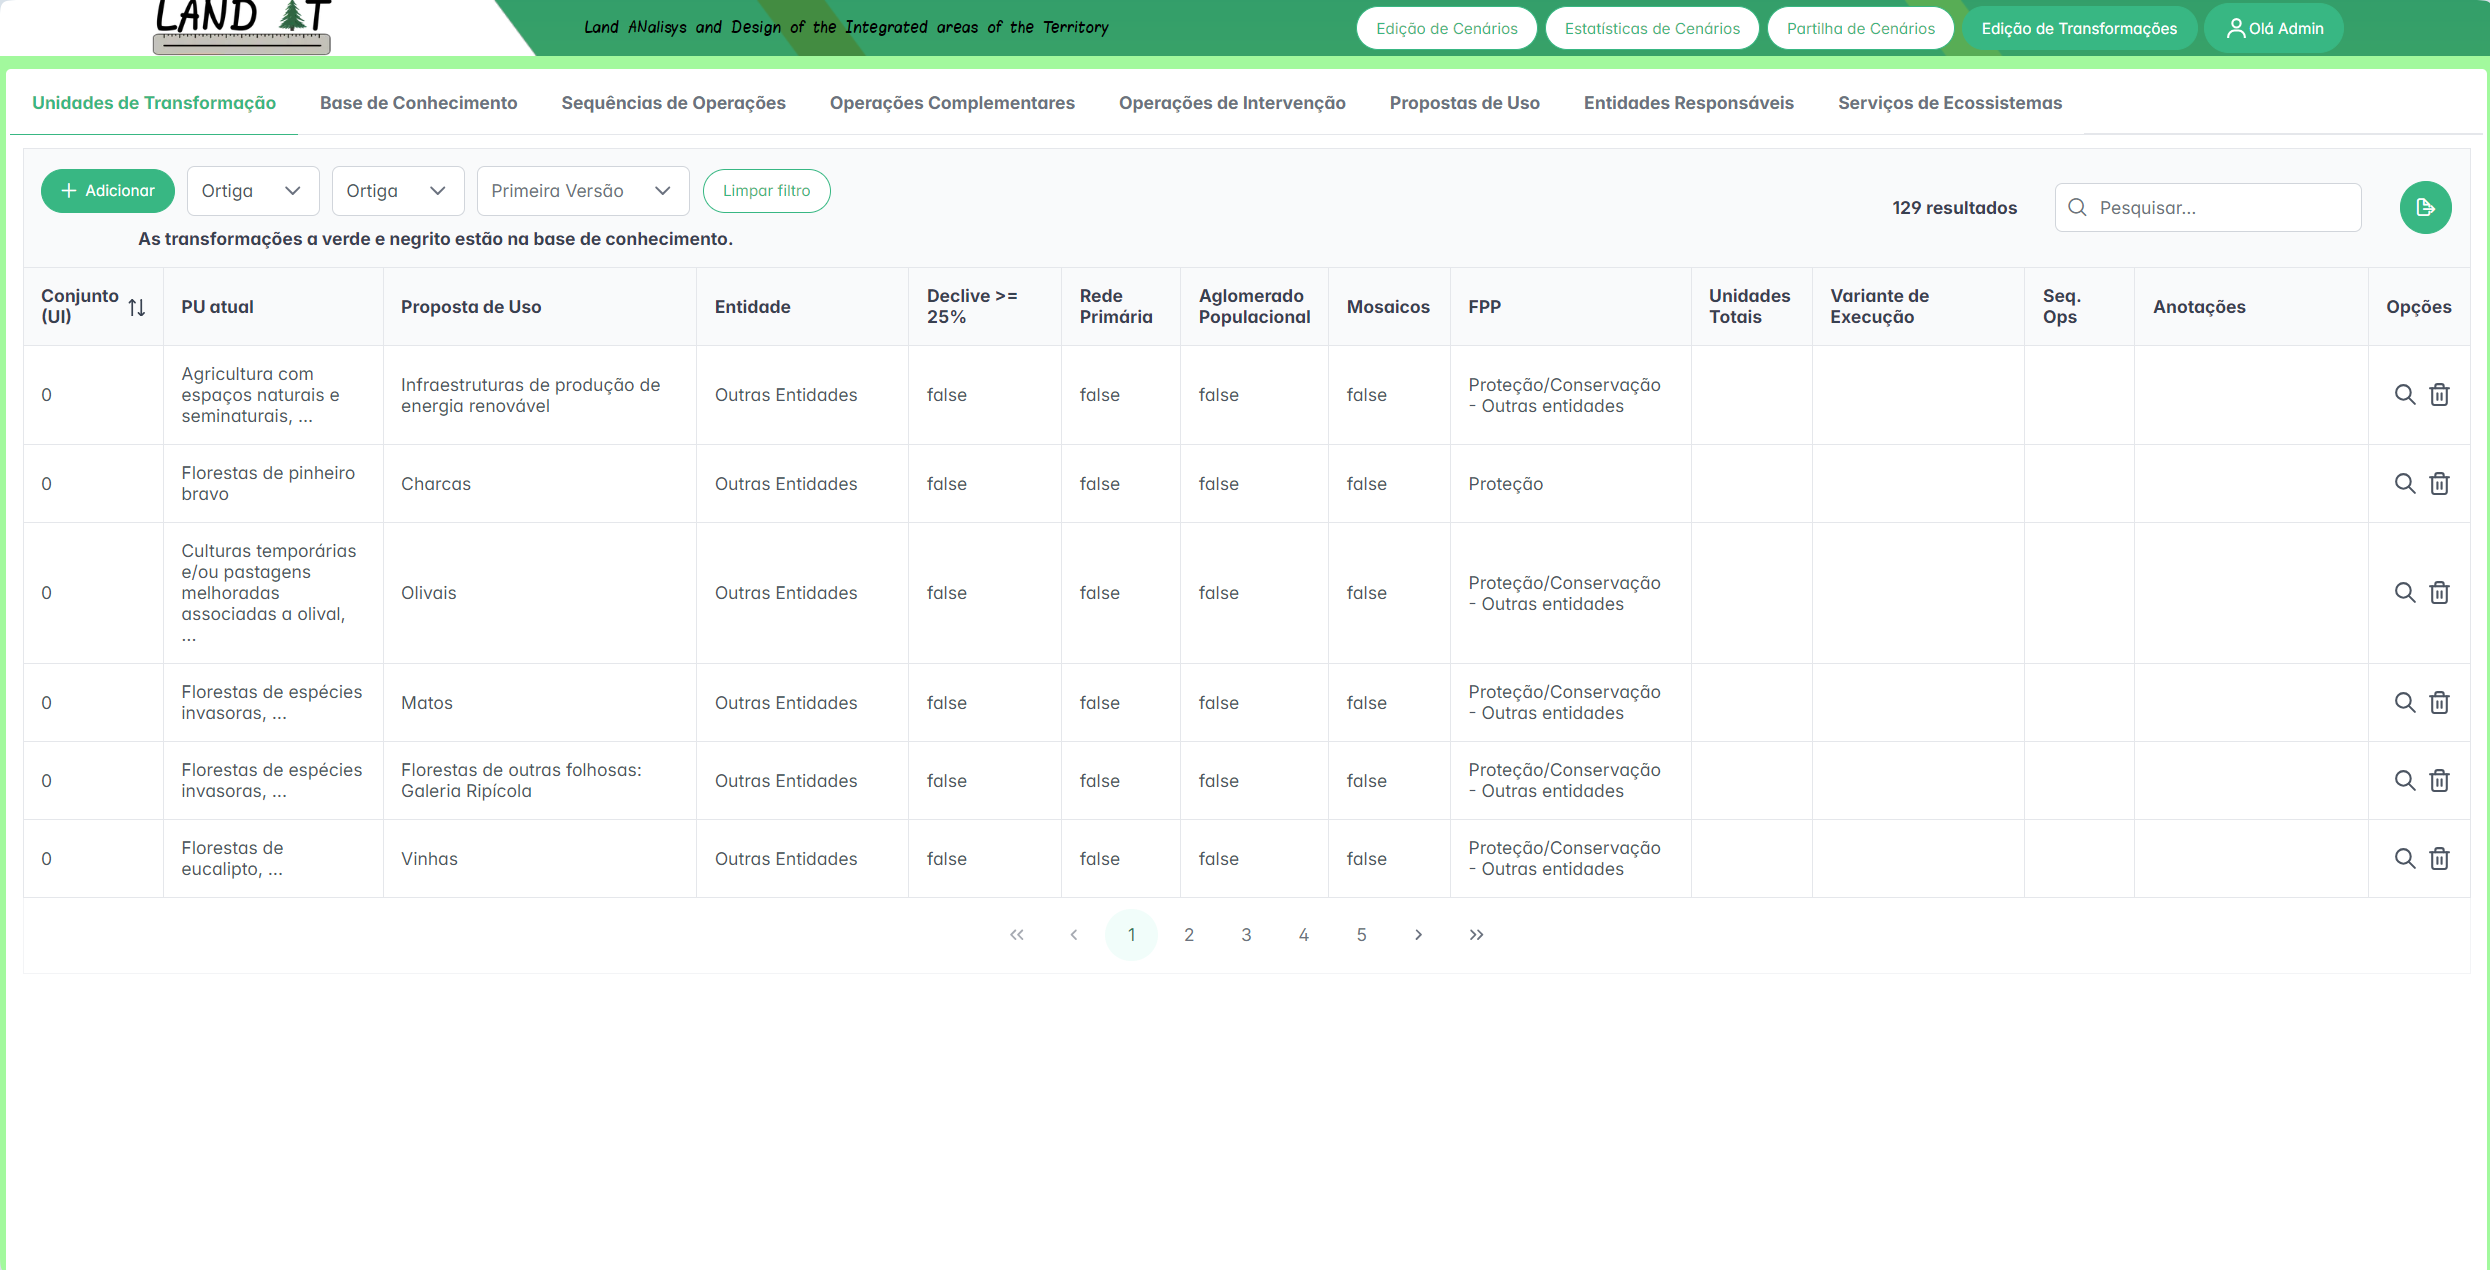The width and height of the screenshot is (2490, 1270).
Task: Delete the Galeria Ripícola row
Action: click(x=2439, y=781)
